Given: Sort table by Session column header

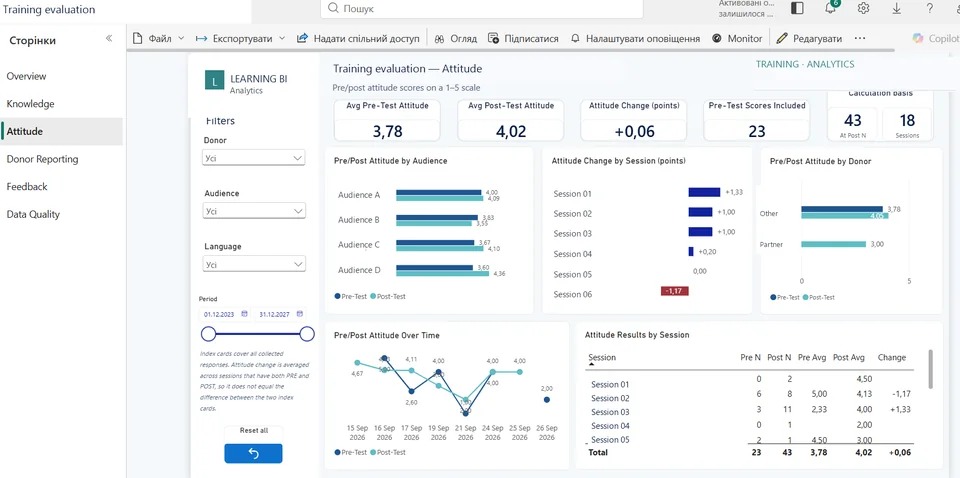Looking at the screenshot, I should point(602,357).
